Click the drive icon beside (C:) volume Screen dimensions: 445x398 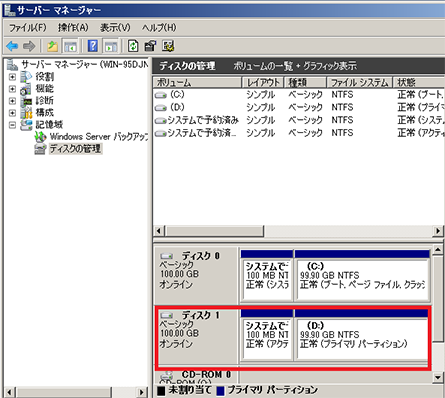(161, 95)
